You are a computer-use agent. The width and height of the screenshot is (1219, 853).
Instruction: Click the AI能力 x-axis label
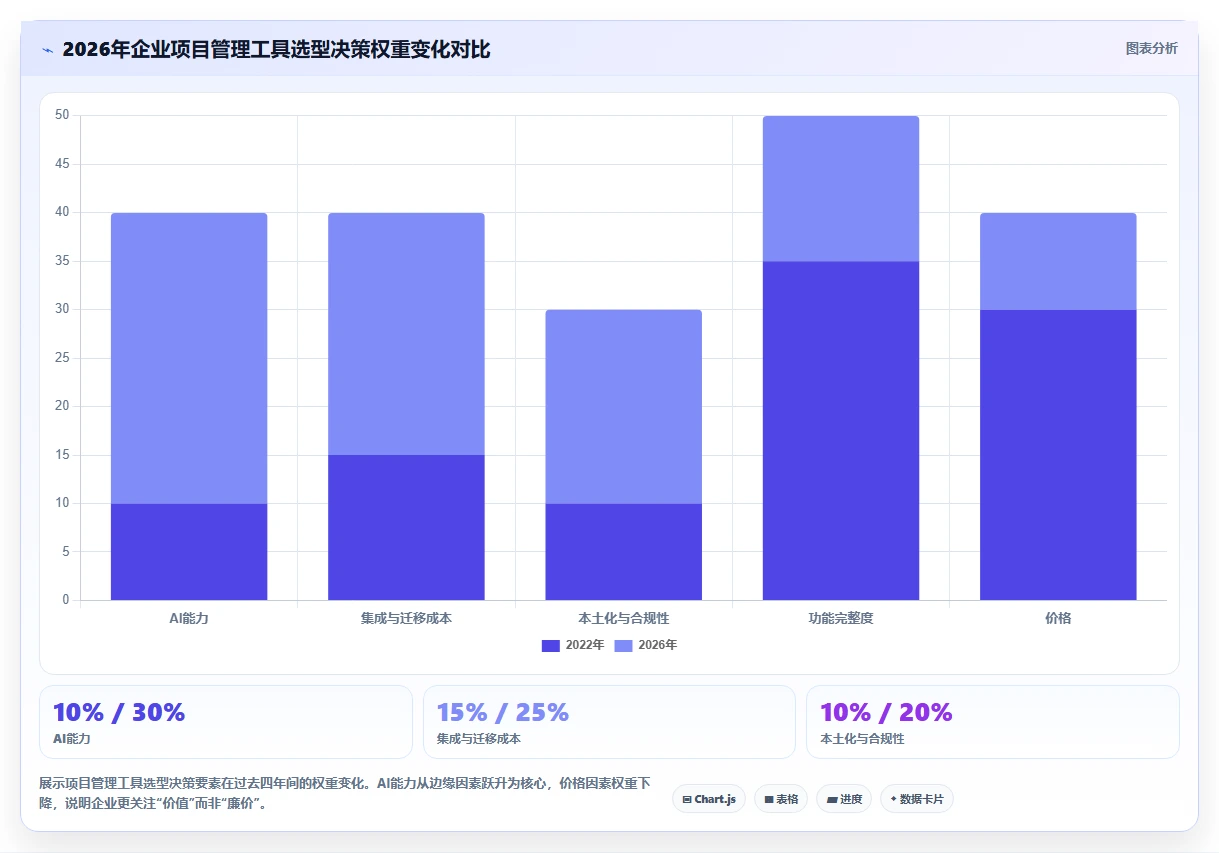(x=189, y=618)
